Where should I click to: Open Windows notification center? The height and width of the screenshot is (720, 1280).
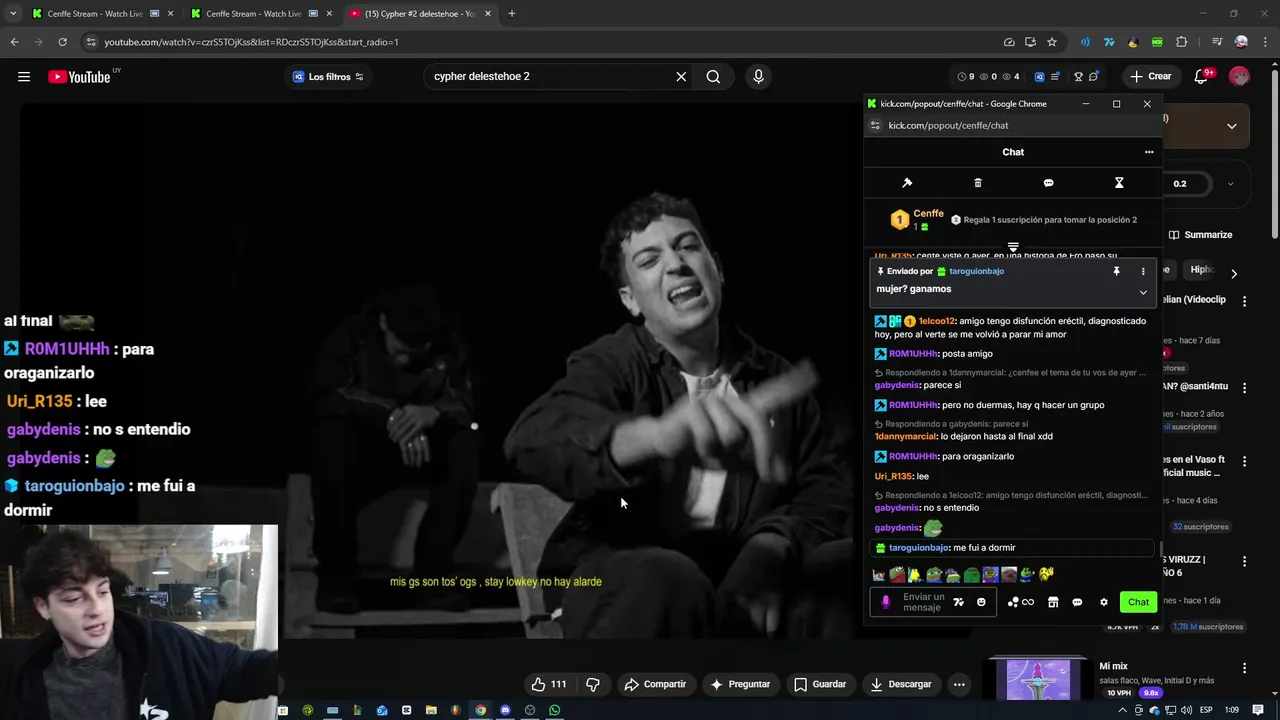1257,710
